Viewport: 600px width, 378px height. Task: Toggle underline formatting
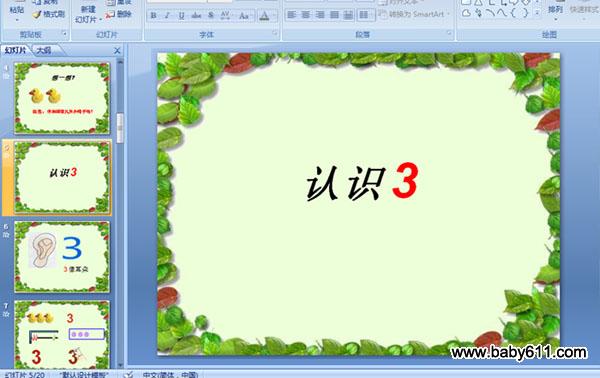[181, 16]
